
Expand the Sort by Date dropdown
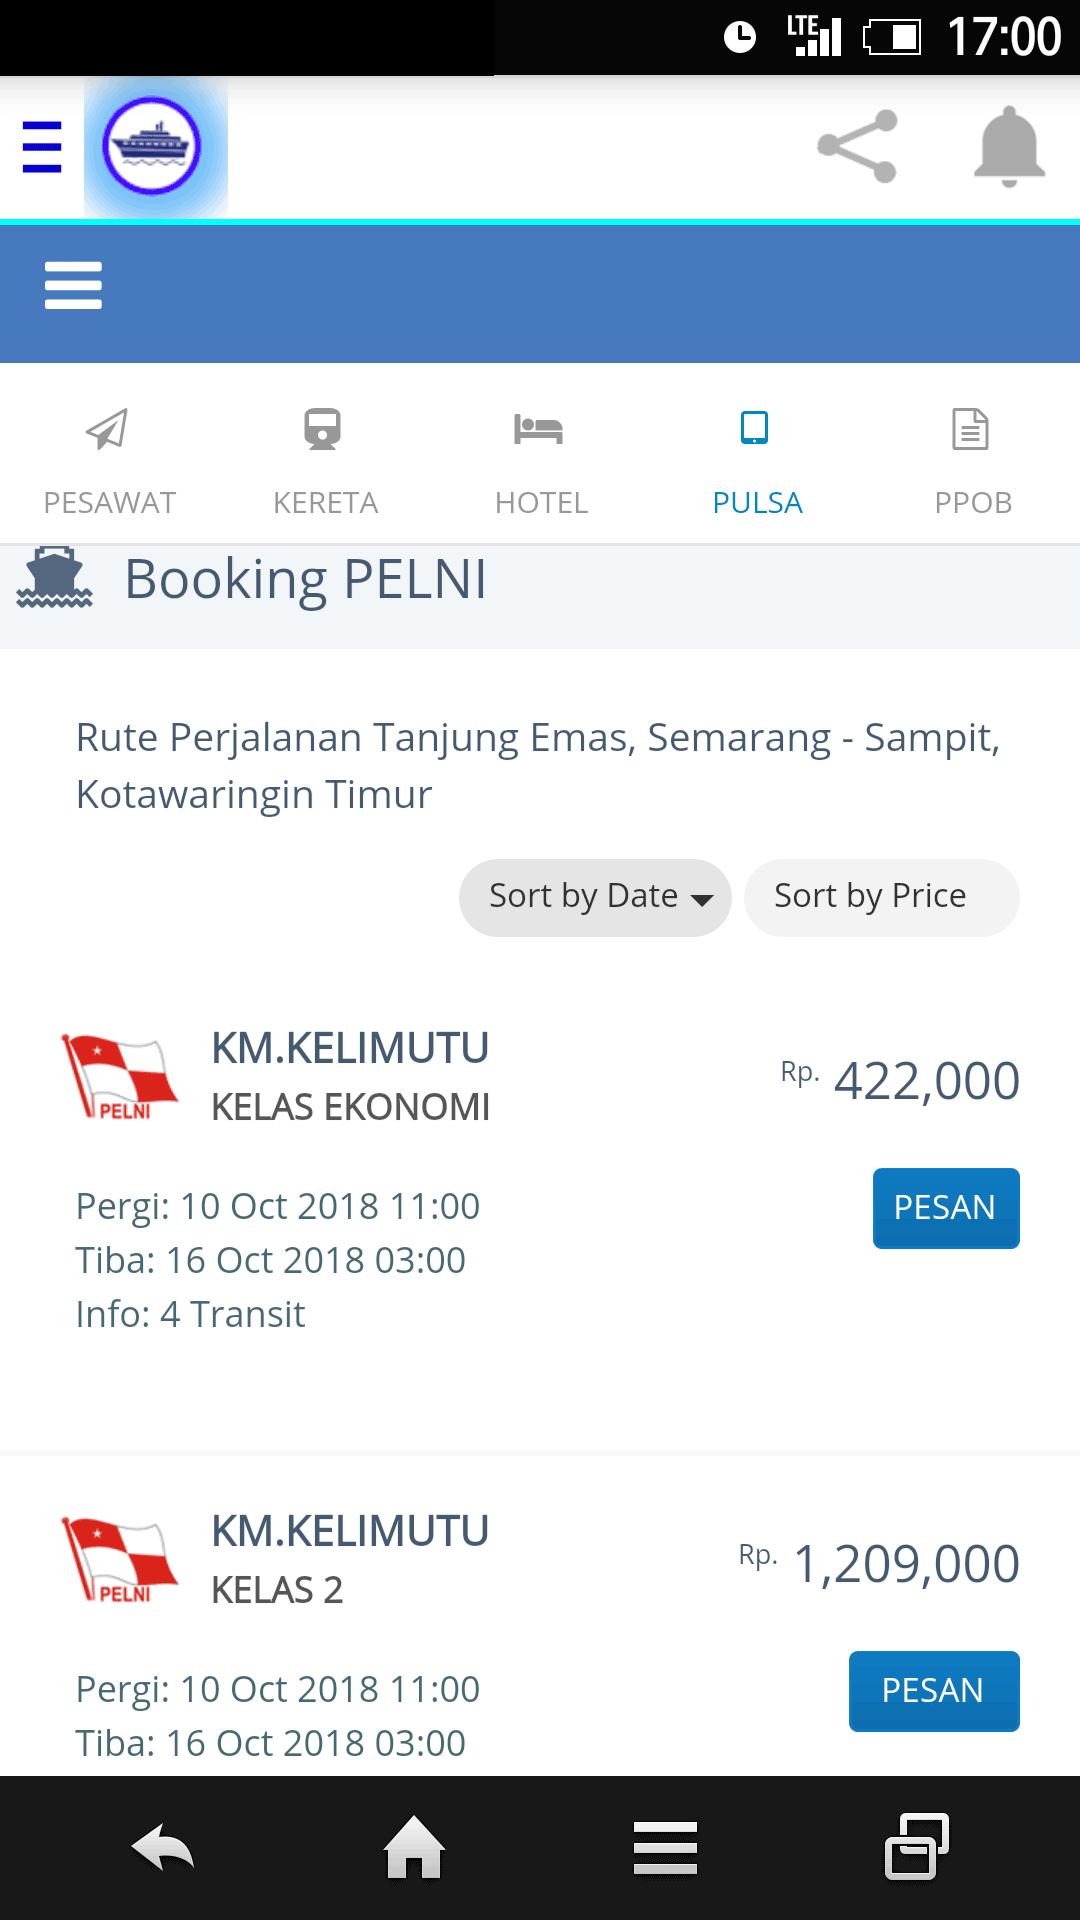(595, 897)
